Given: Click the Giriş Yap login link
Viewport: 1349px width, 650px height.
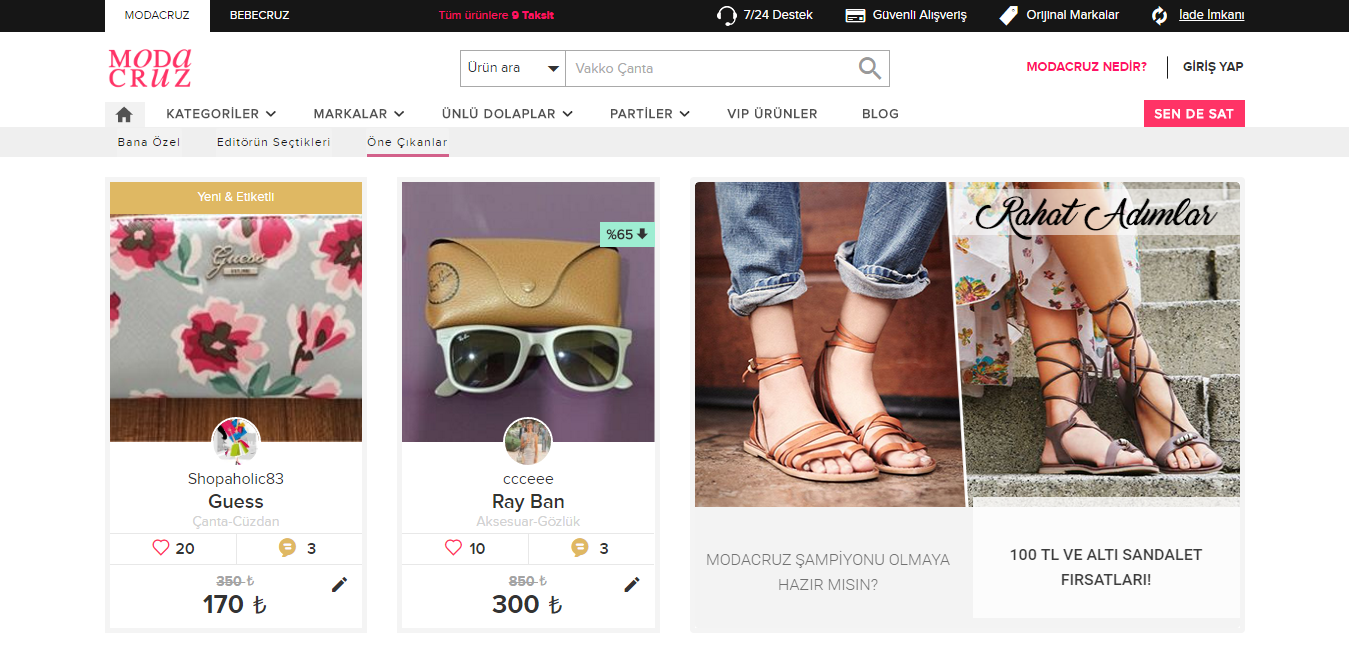Looking at the screenshot, I should (1212, 67).
